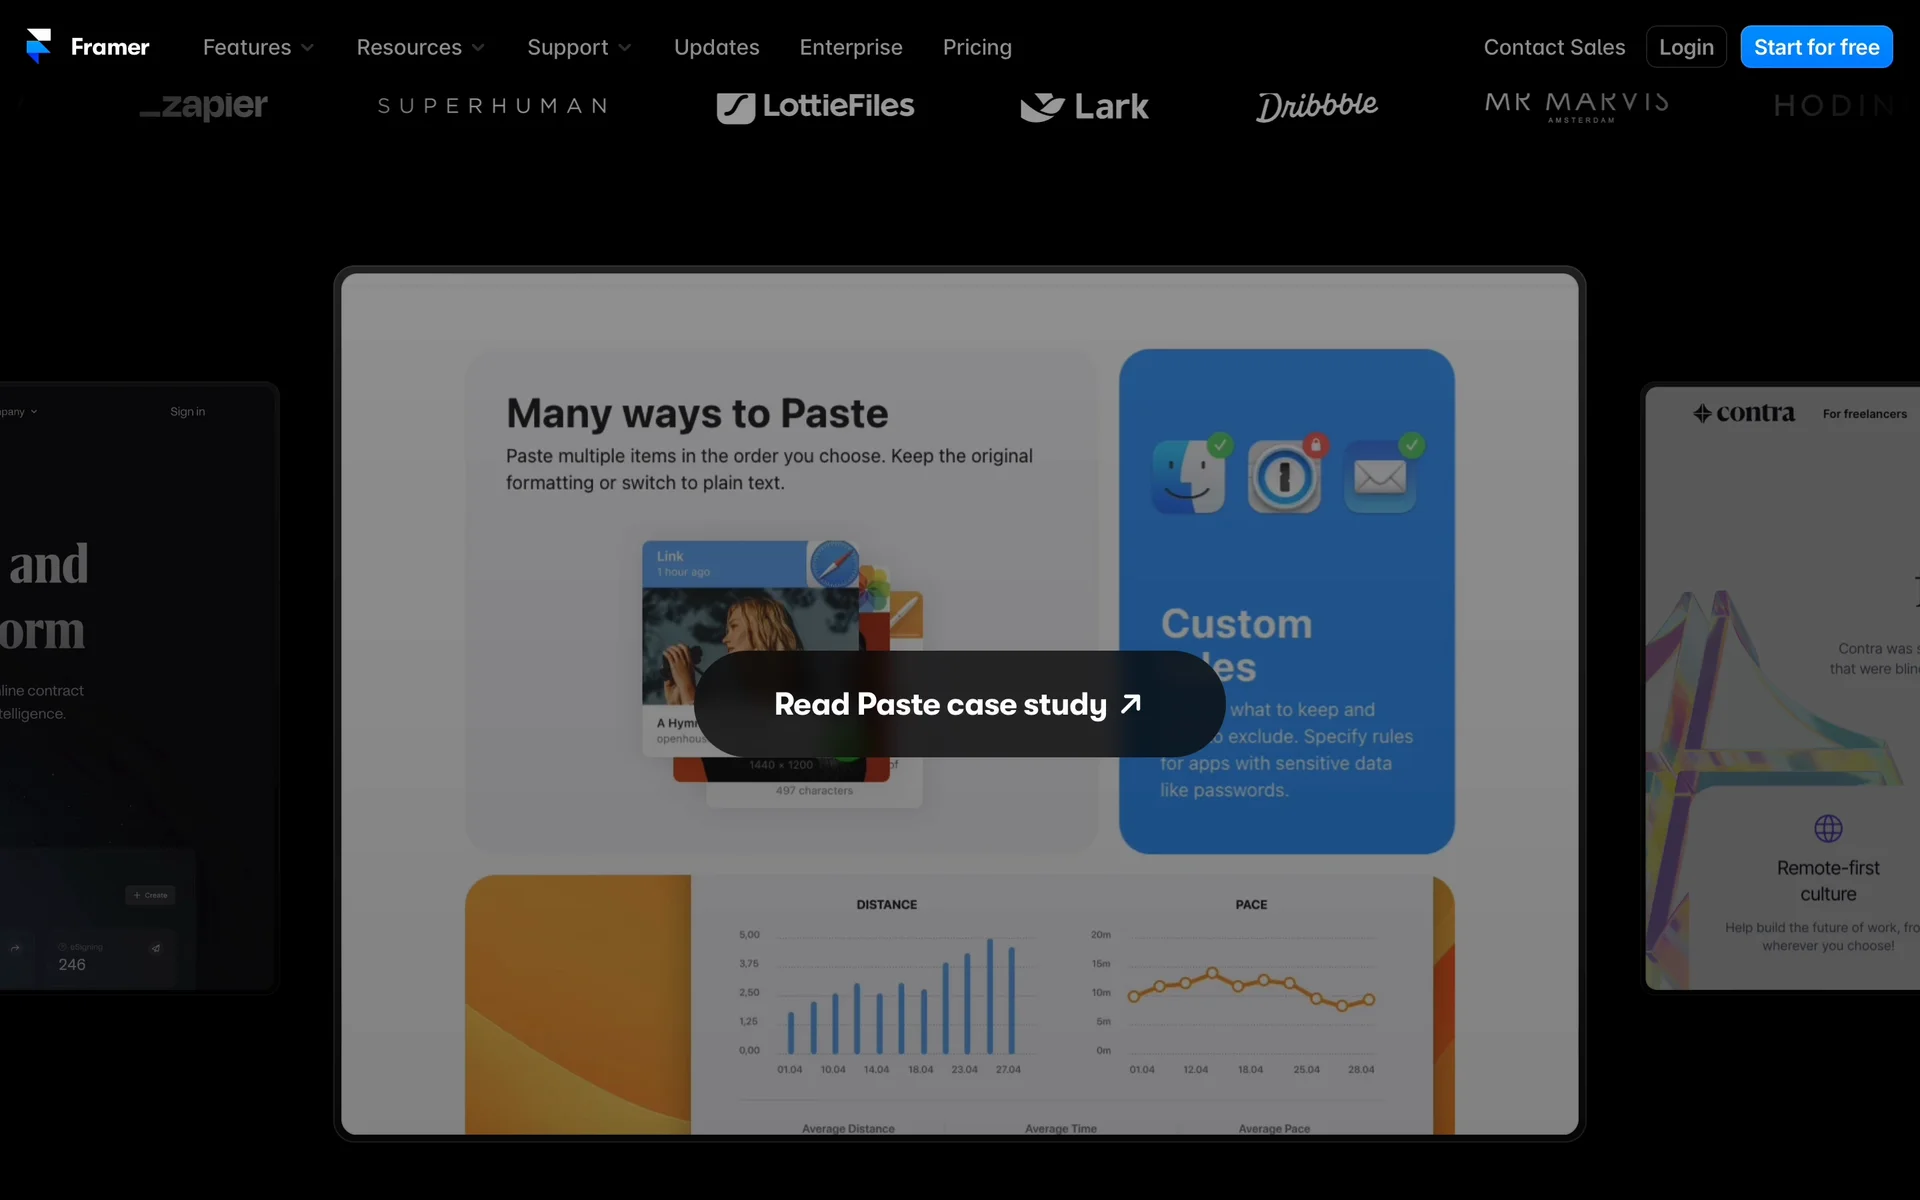The image size is (1920, 1200).
Task: Open the Support dropdown chevron
Action: pyautogui.click(x=625, y=47)
